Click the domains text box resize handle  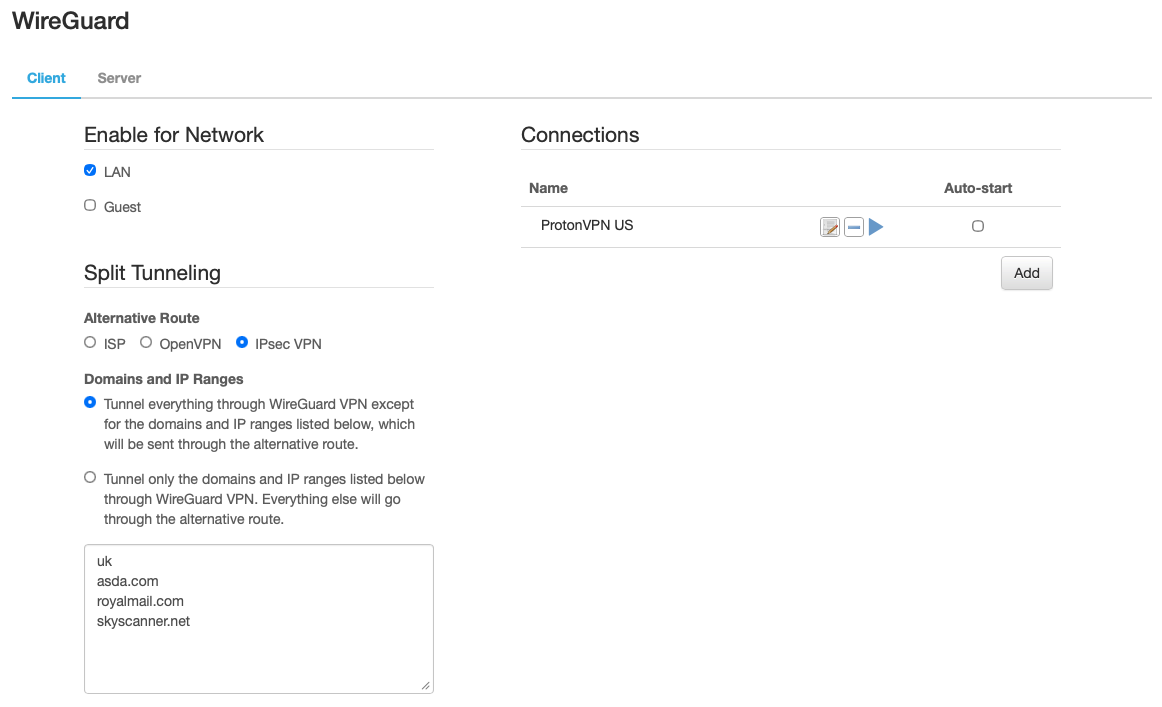tap(426, 686)
